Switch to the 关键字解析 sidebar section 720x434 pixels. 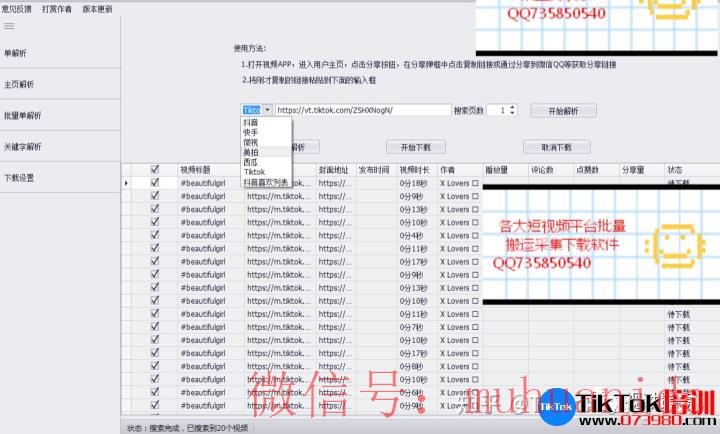click(x=60, y=147)
